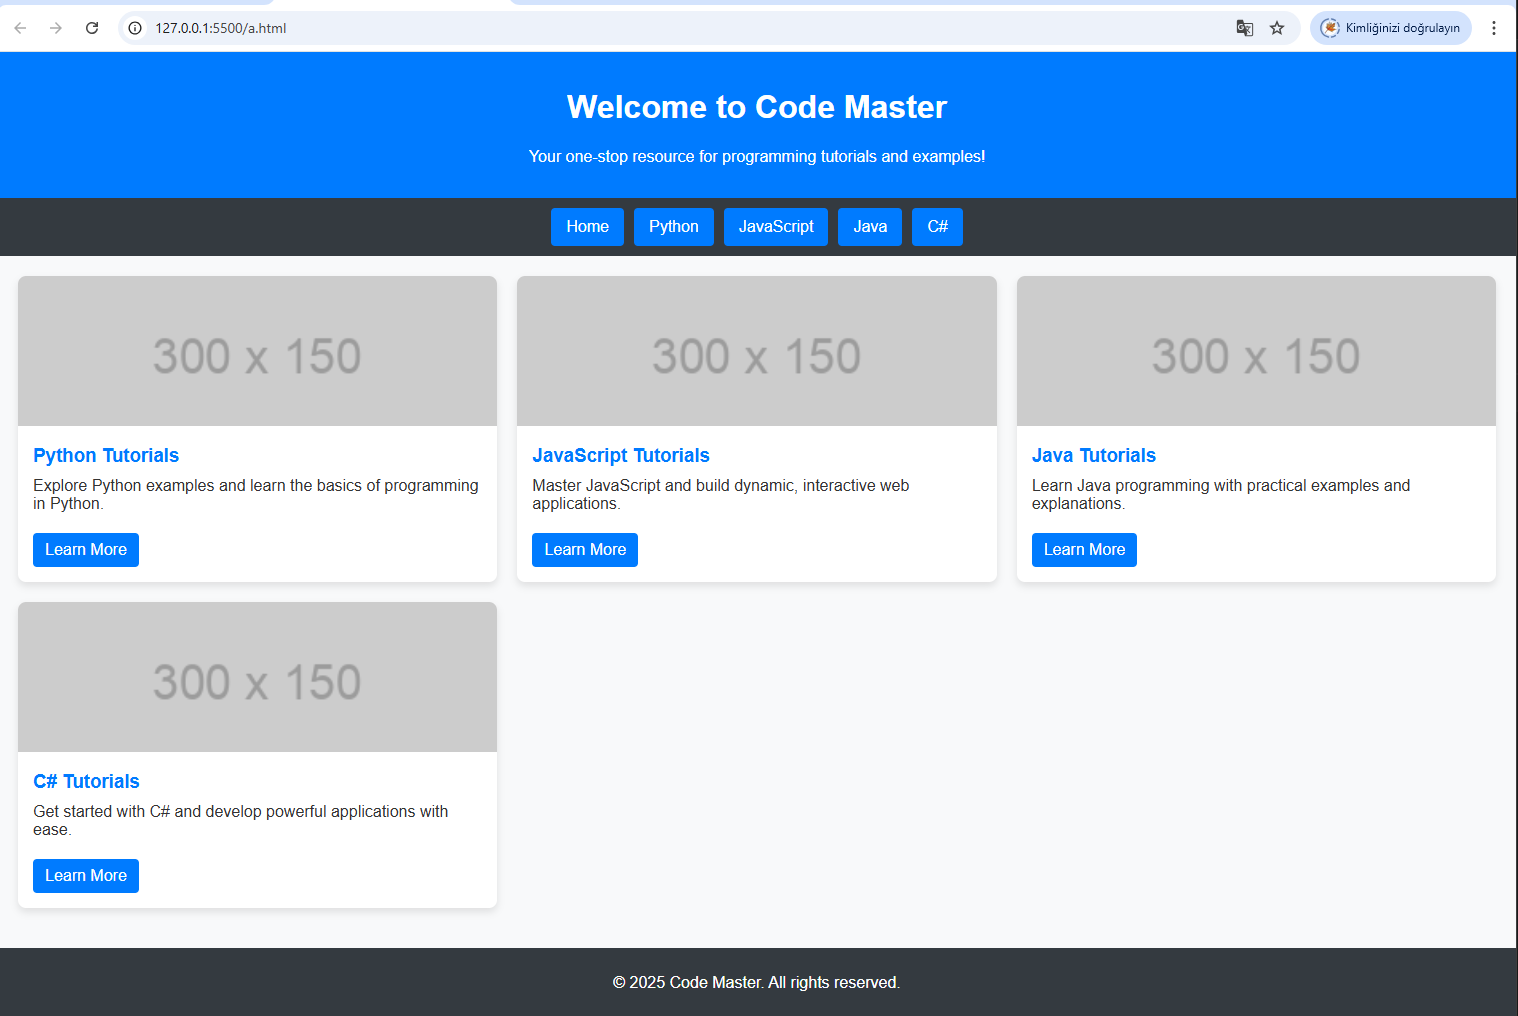This screenshot has width=1518, height=1016.
Task: Click the C# Tutorials placeholder image
Action: click(x=257, y=677)
